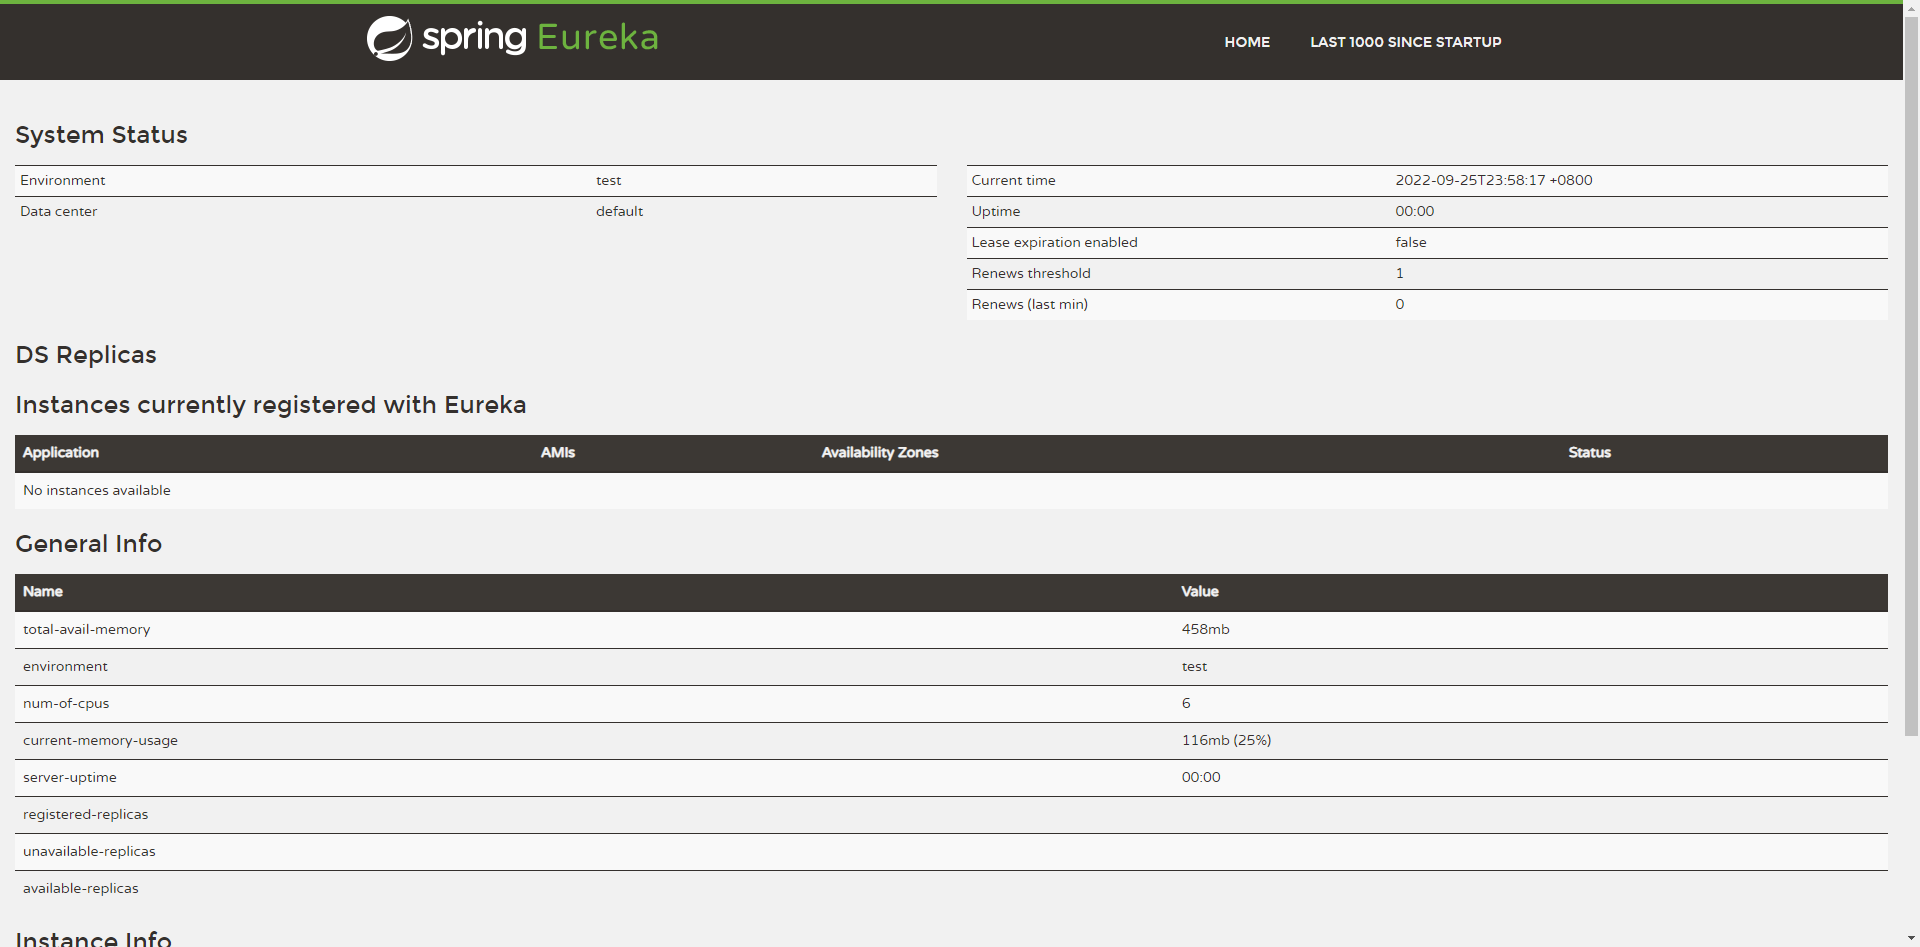Click the "unavailable-replicas" row name
Viewport: 1920px width, 947px height.
tap(89, 852)
